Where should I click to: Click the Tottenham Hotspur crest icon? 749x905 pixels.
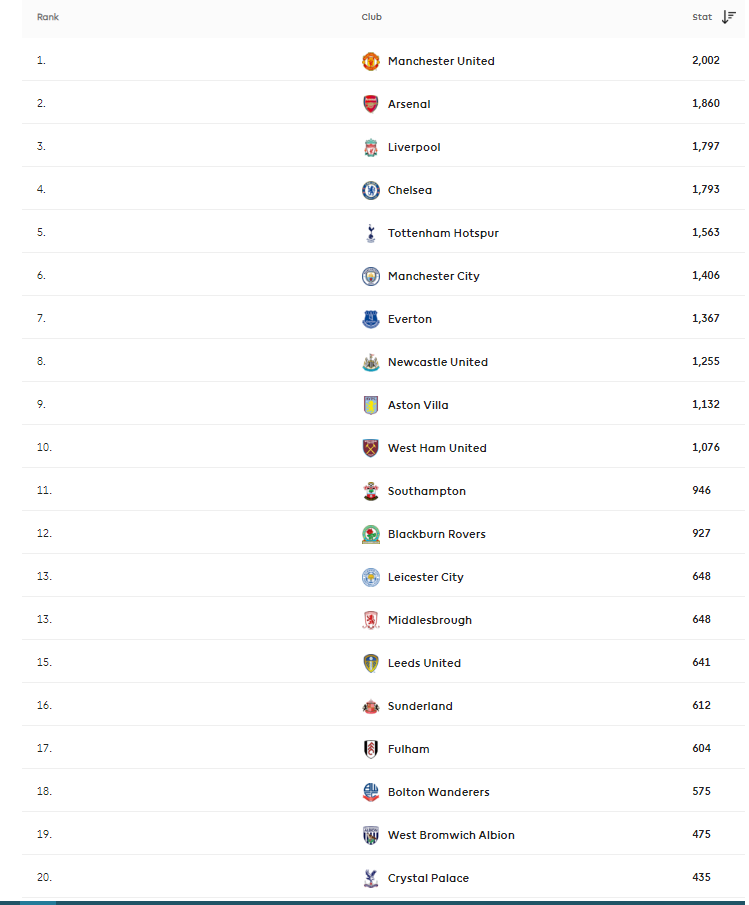(x=370, y=233)
